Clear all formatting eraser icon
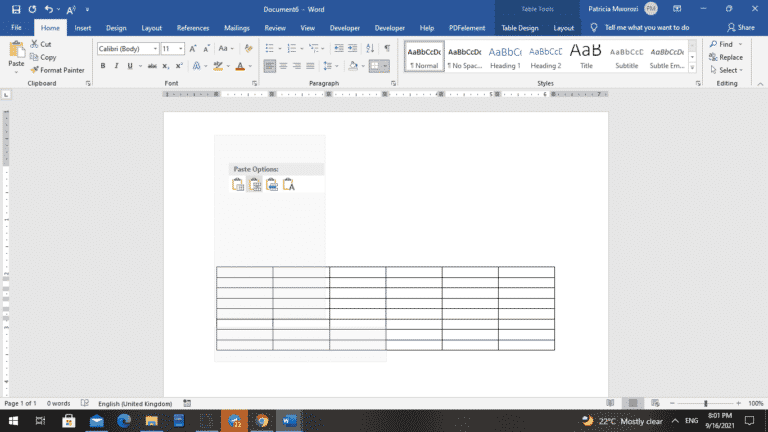The image size is (768, 432). click(x=248, y=48)
